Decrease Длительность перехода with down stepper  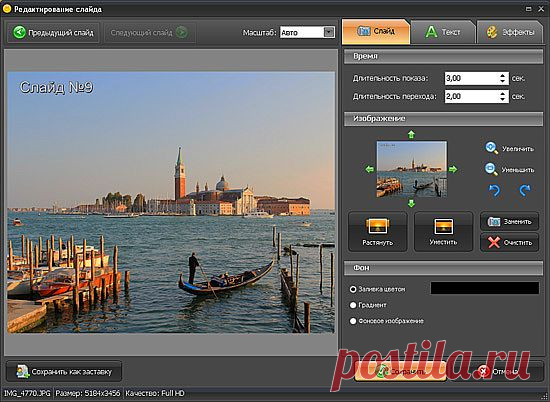pyautogui.click(x=503, y=99)
